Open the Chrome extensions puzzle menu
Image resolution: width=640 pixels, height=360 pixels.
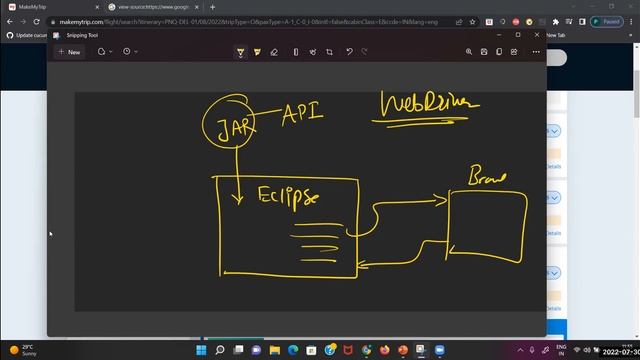(556, 22)
